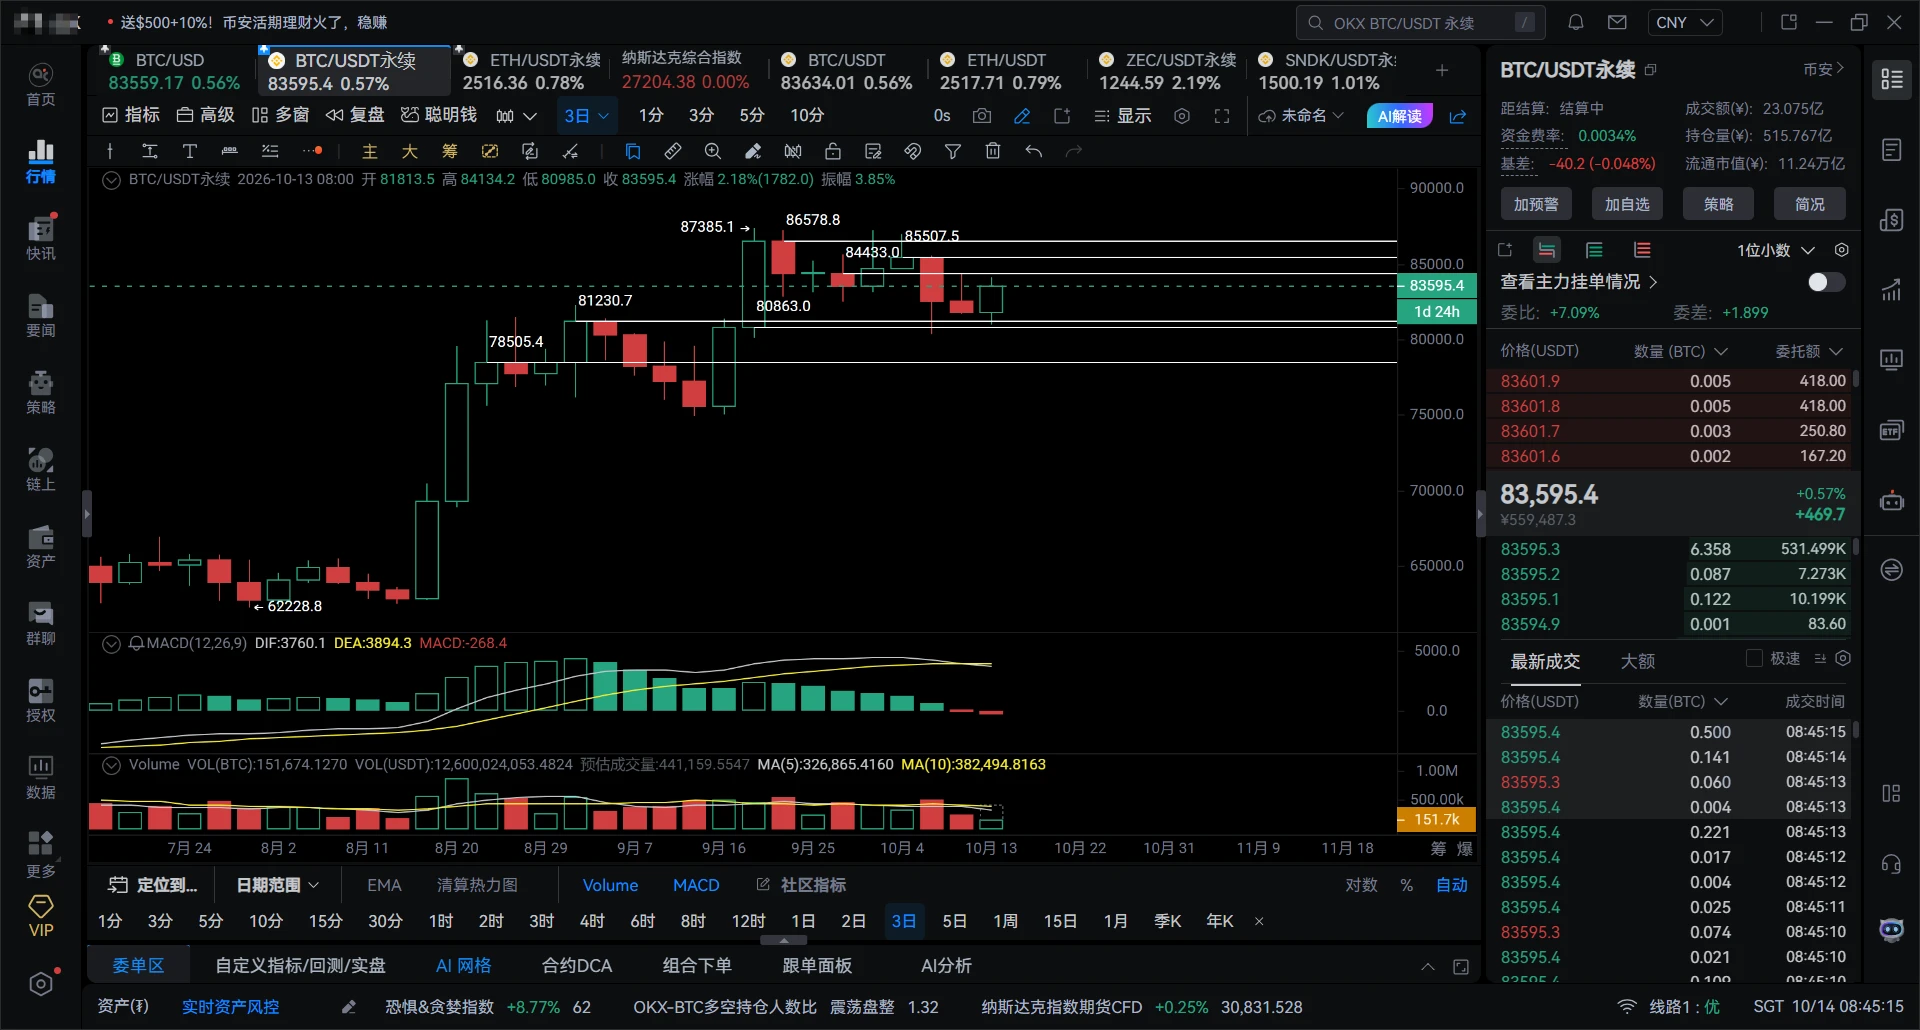Open the 行情 market sidebar icon
1920x1030 pixels.
(40, 161)
